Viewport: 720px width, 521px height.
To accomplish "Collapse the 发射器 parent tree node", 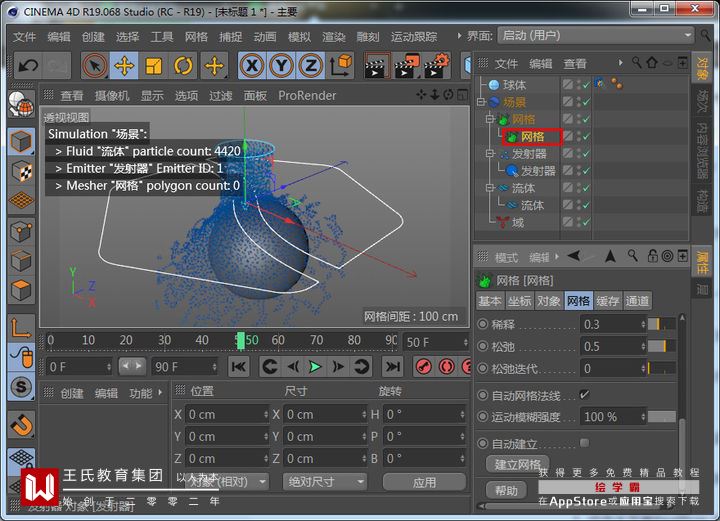I will tap(490, 153).
